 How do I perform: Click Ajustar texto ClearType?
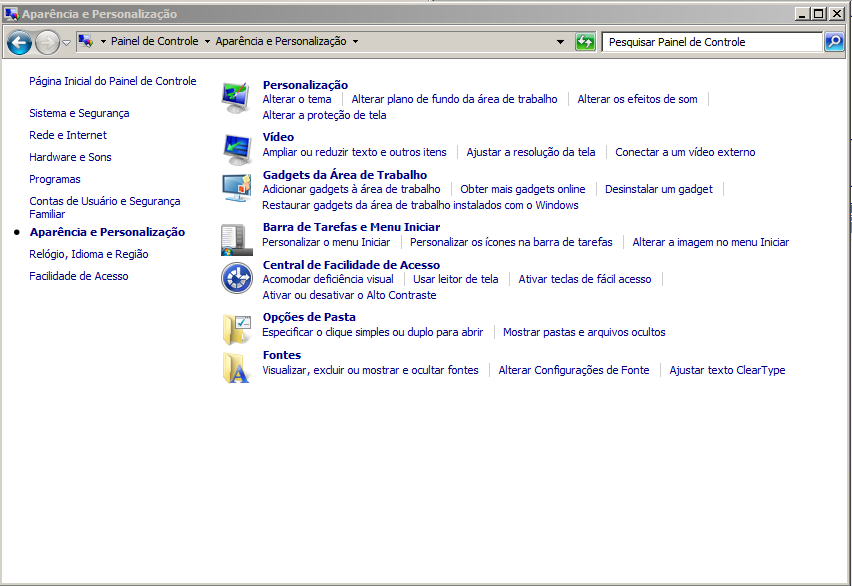coord(727,370)
